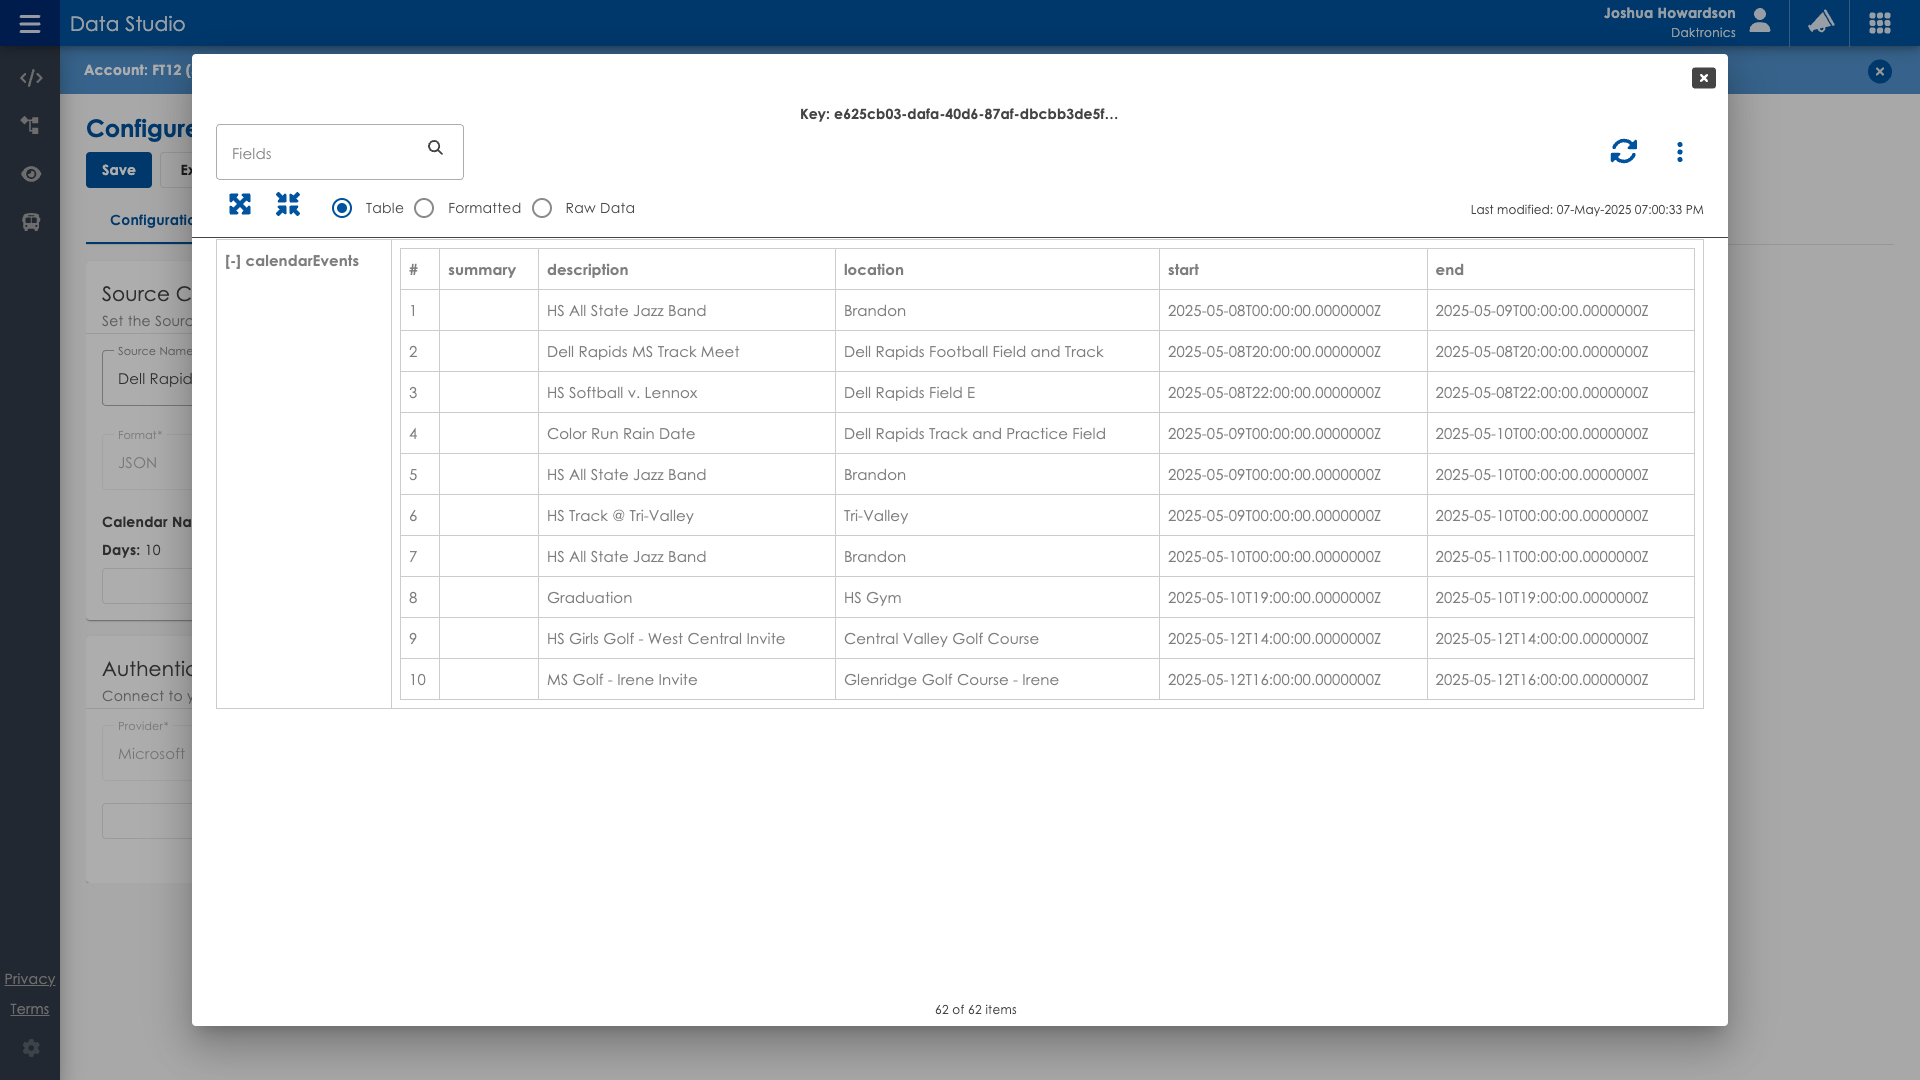Switch to Raw Data view
Viewport: 1920px width, 1080px height.
point(543,208)
